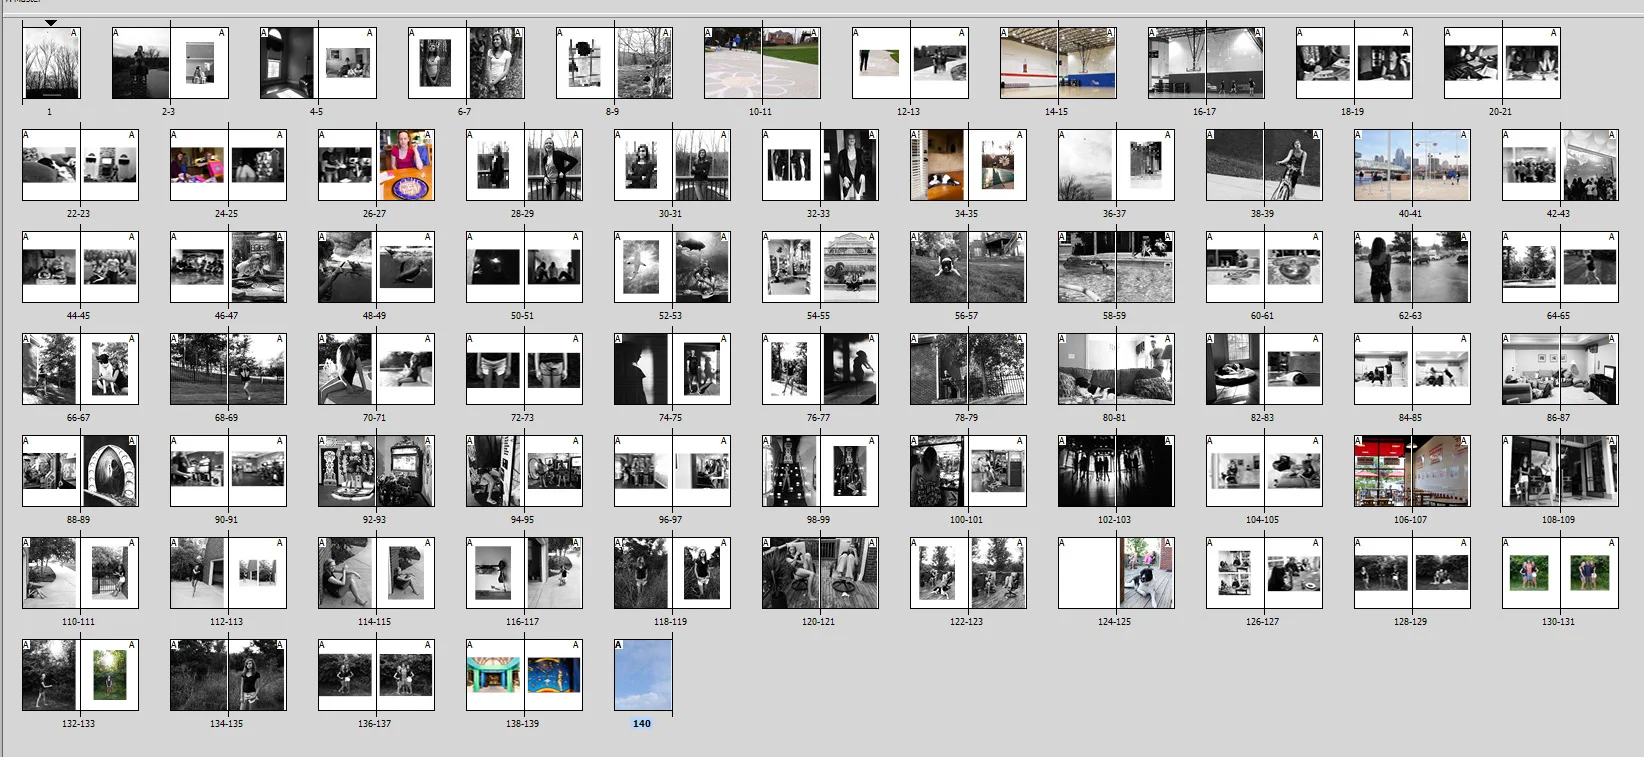The height and width of the screenshot is (757, 1644).
Task: Click the 36-37 page number label
Action: tap(1115, 213)
